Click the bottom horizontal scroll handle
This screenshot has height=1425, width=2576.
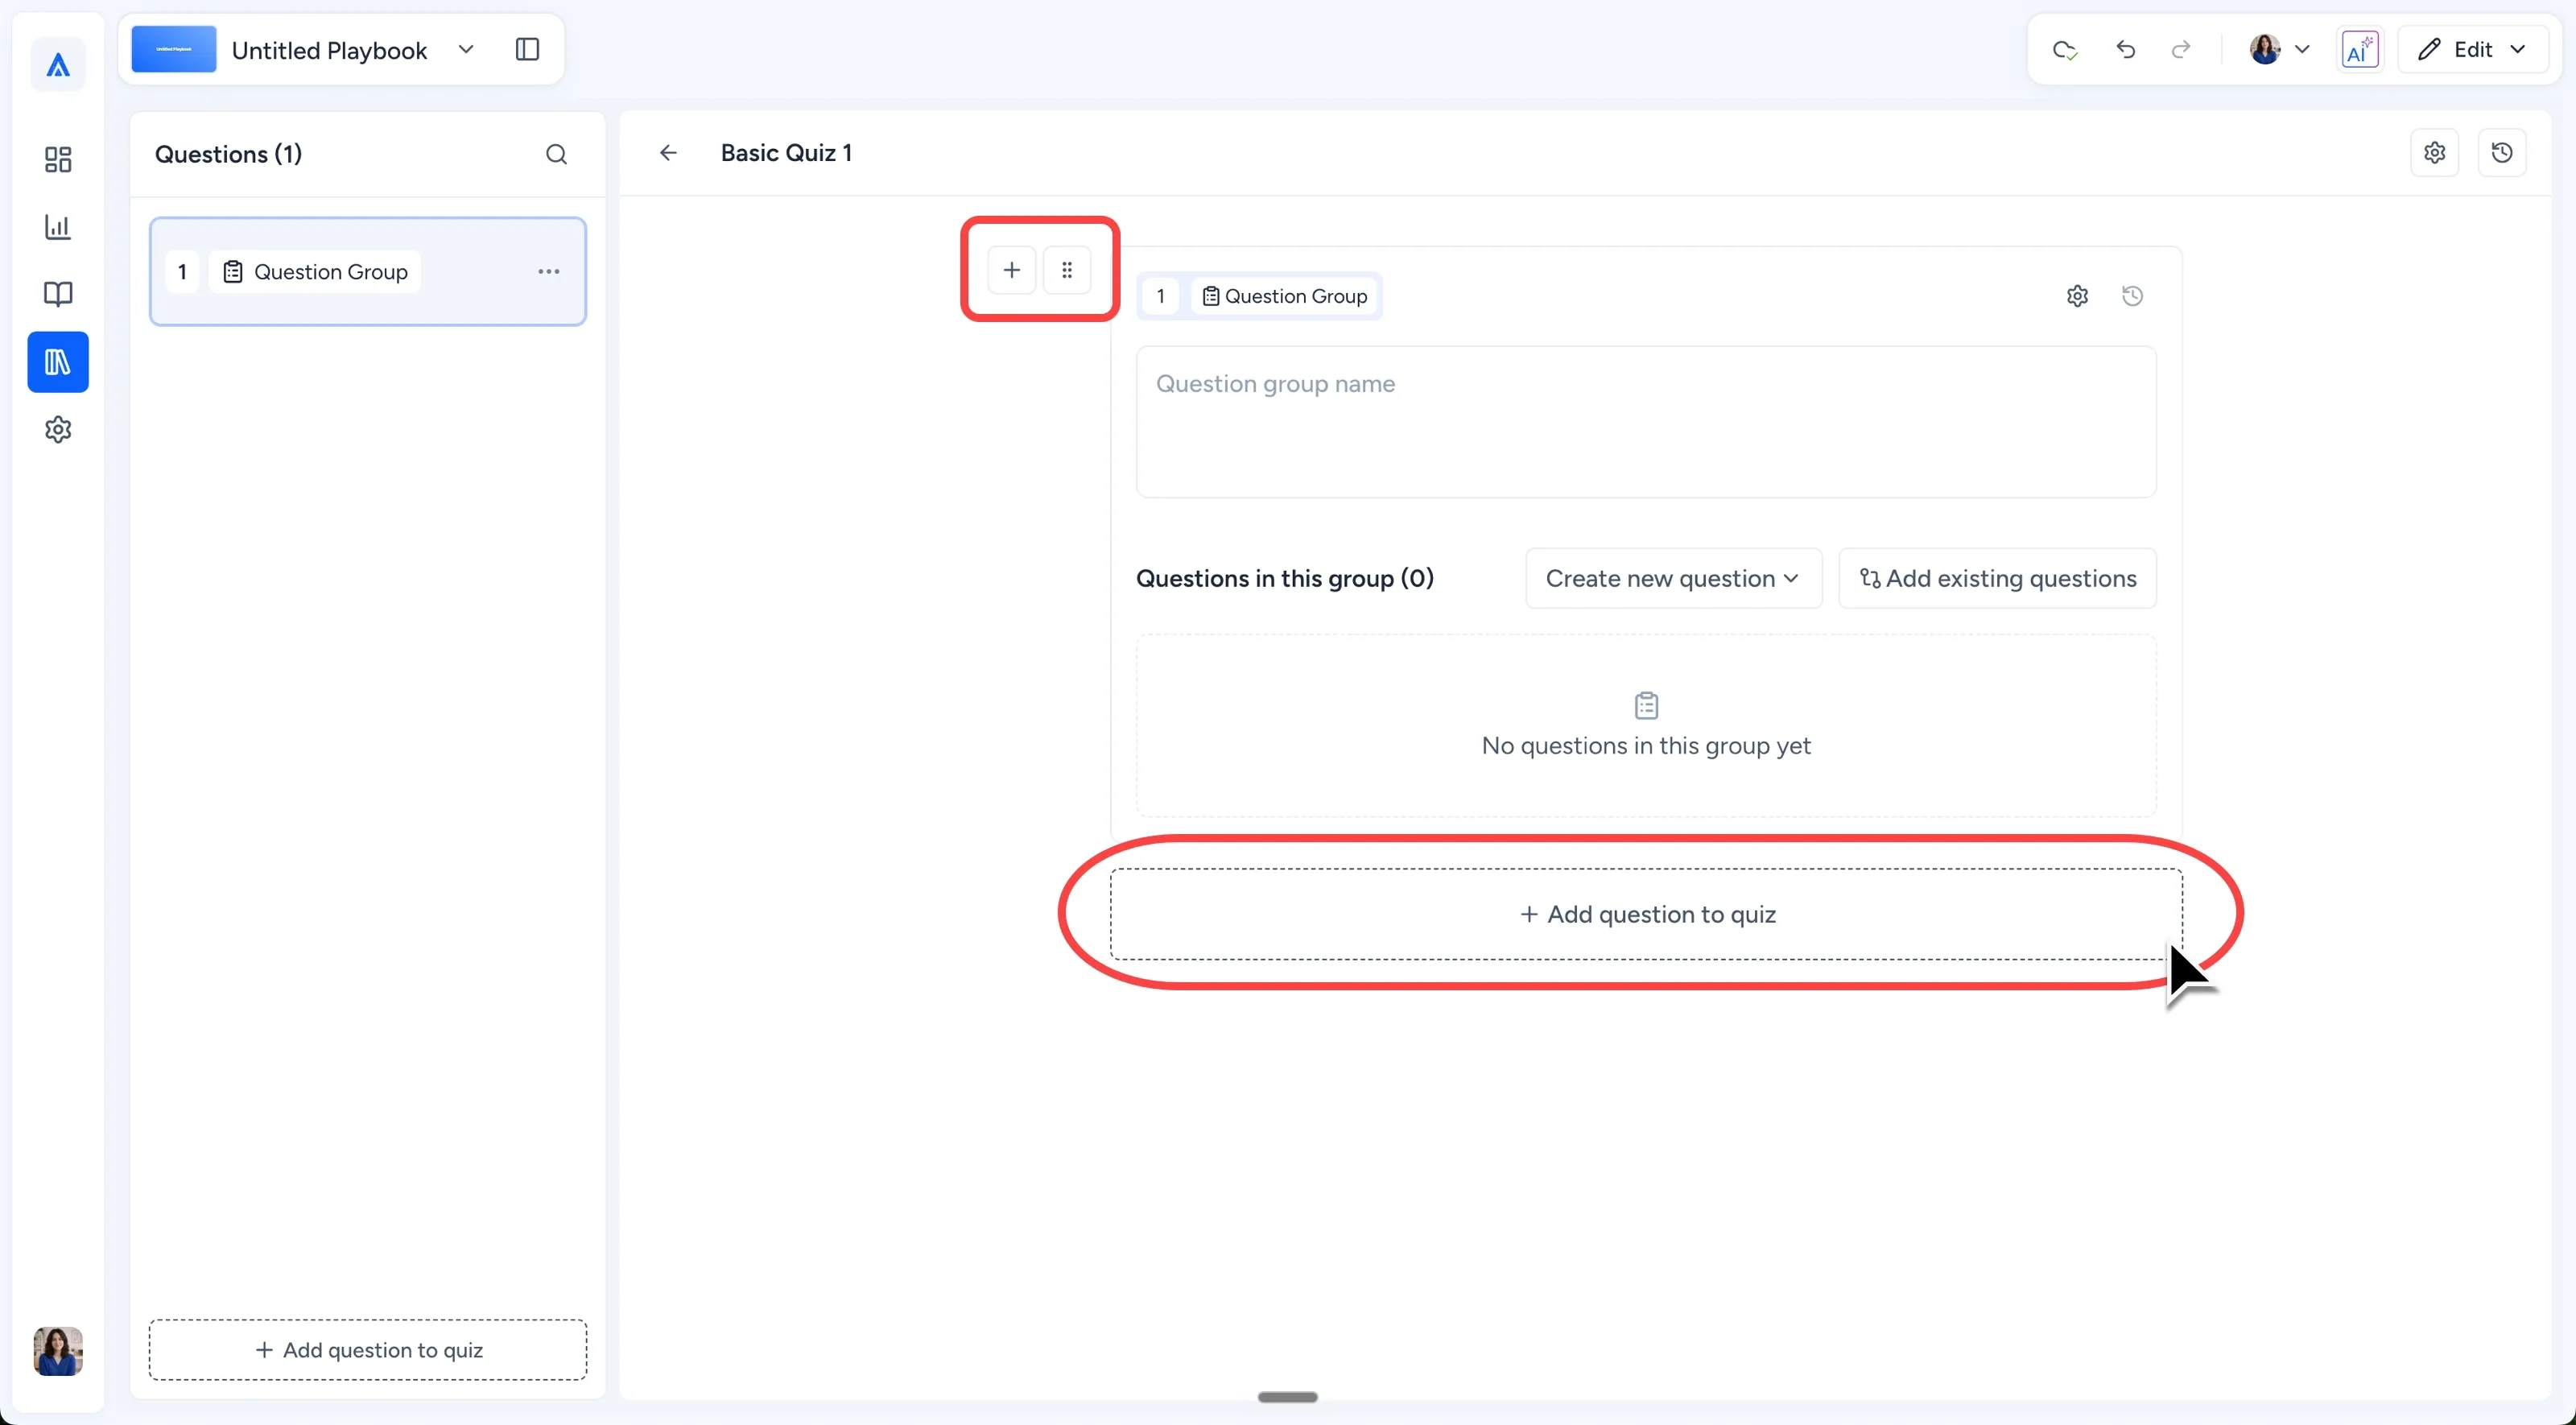coord(1287,1397)
